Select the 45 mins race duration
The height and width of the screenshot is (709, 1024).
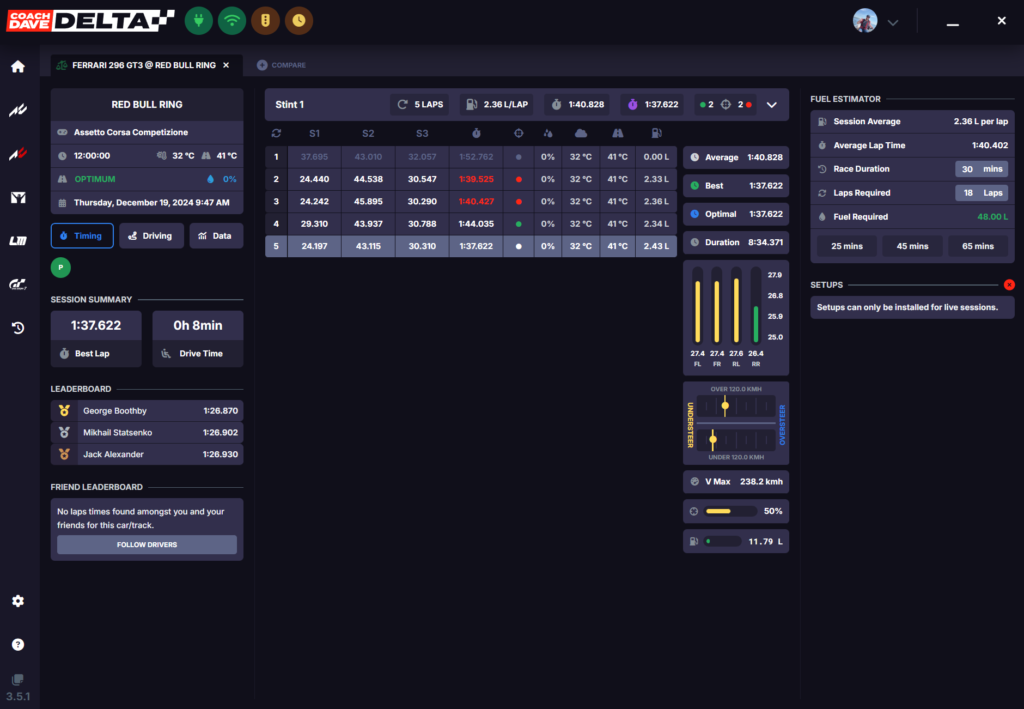click(912, 246)
